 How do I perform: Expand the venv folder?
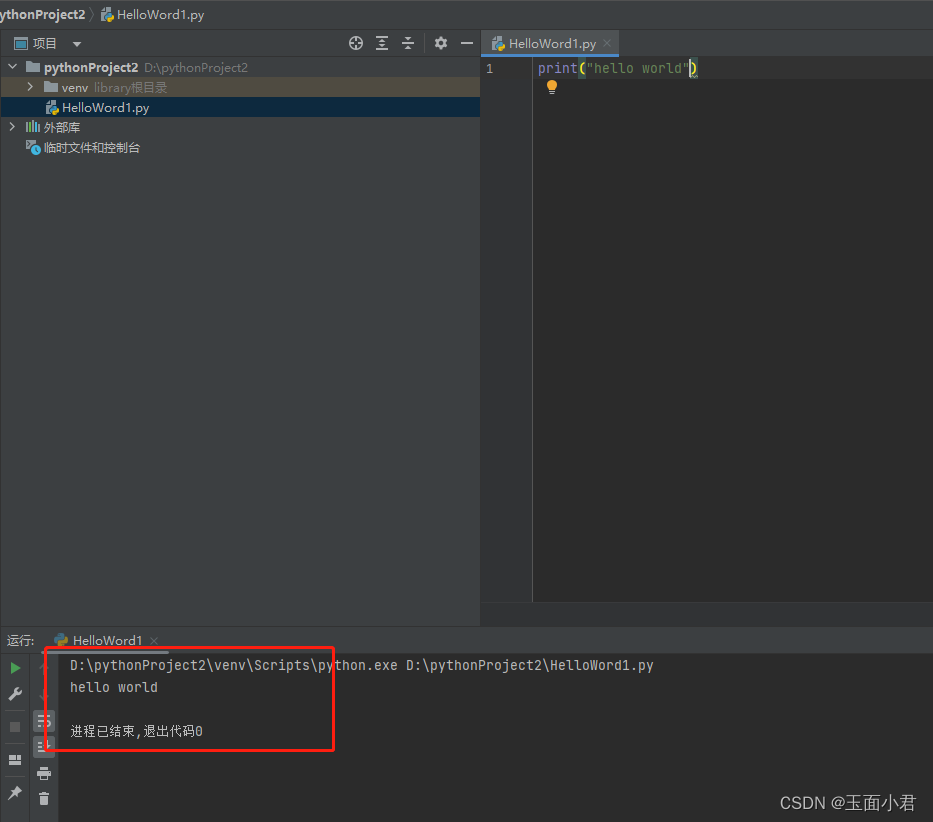(30, 87)
